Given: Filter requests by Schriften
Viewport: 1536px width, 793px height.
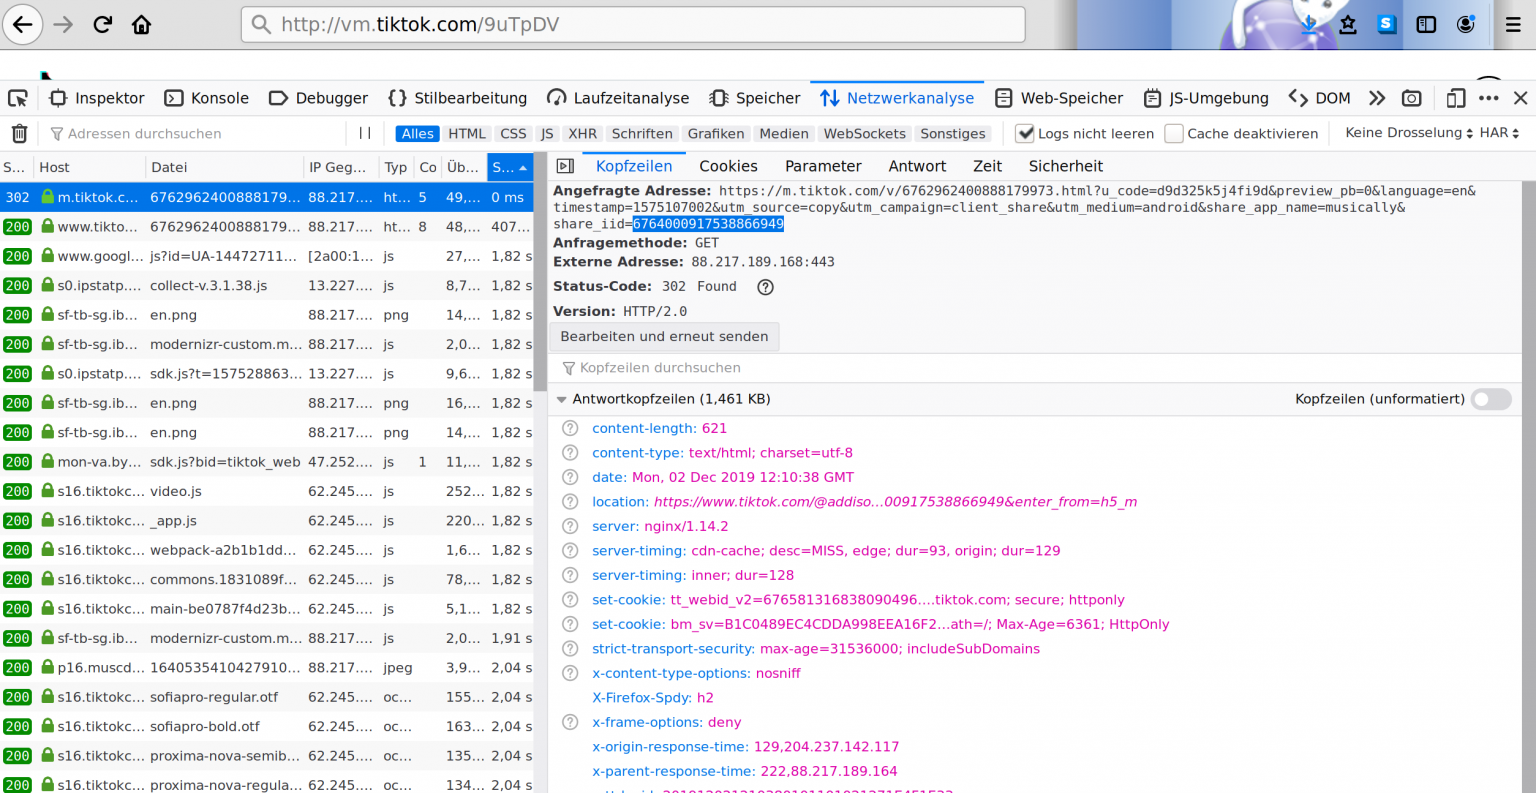Looking at the screenshot, I should pyautogui.click(x=642, y=134).
